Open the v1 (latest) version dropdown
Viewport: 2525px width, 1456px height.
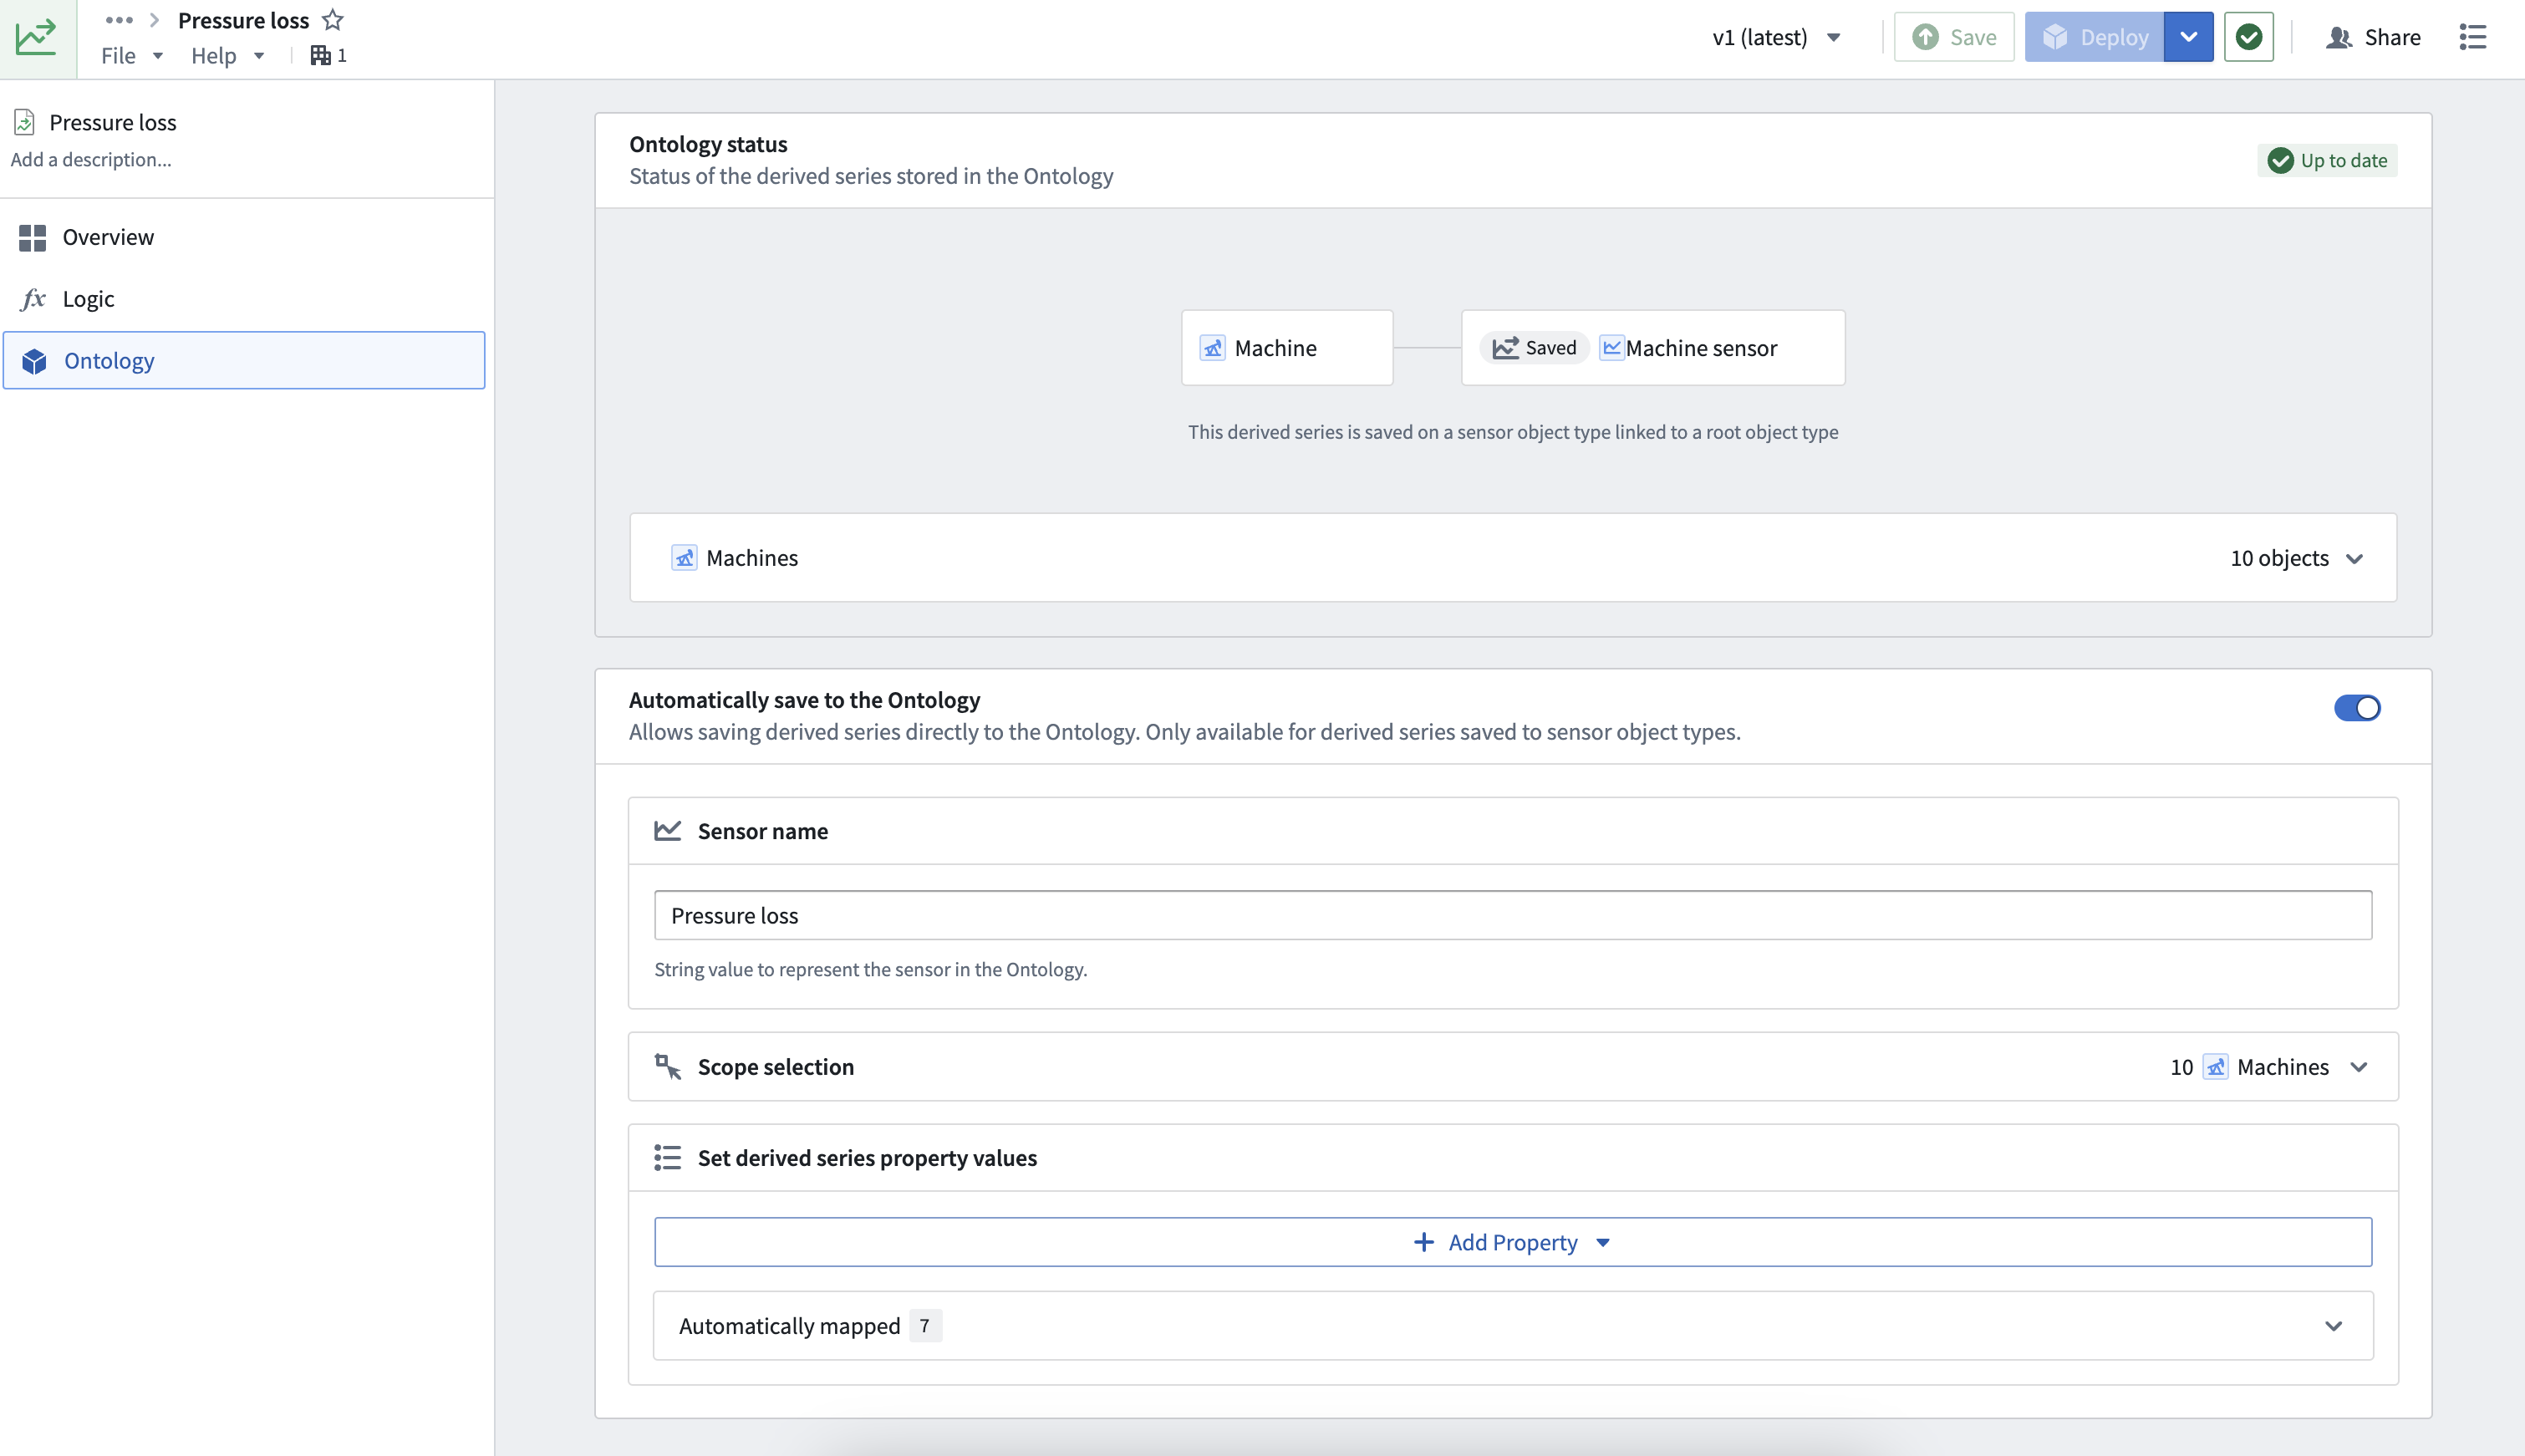point(1777,37)
